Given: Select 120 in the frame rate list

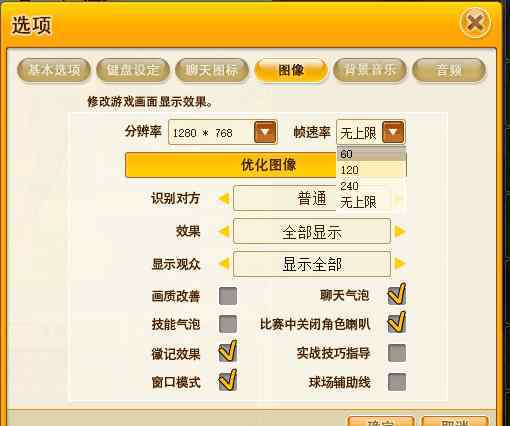Looking at the screenshot, I should [x=371, y=170].
